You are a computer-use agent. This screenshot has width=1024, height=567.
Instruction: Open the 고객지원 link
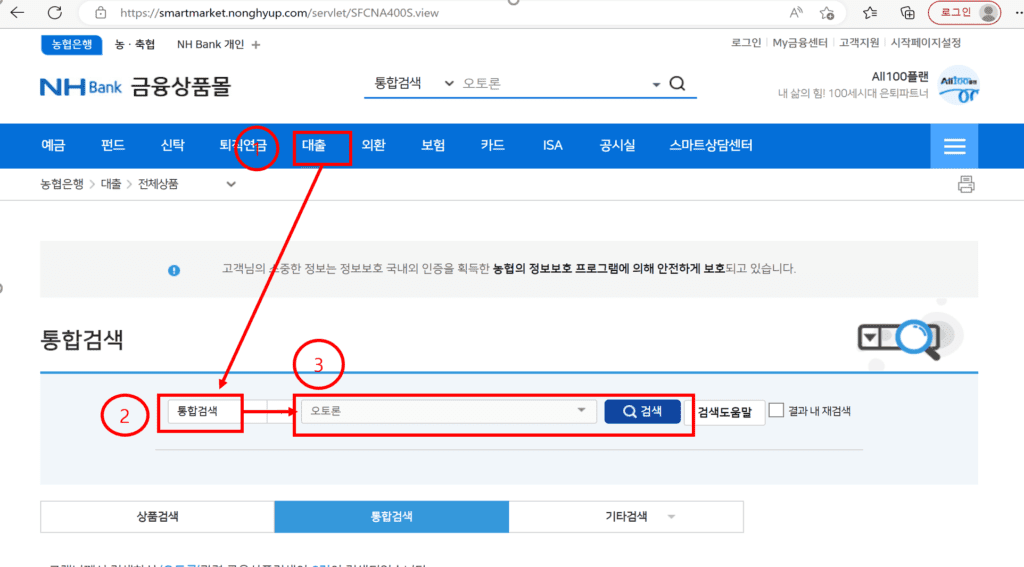pyautogui.click(x=859, y=42)
